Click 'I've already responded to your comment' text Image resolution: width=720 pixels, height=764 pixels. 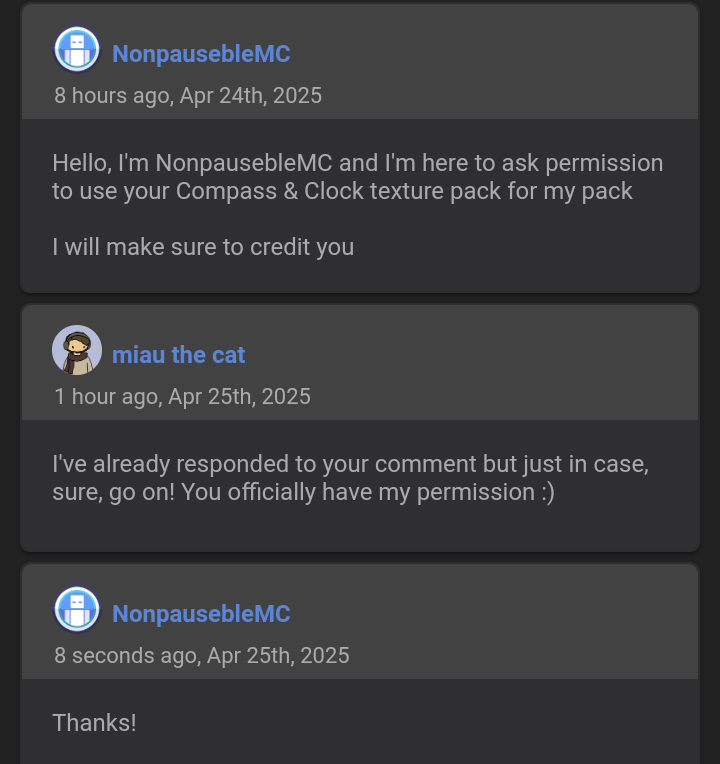click(265, 464)
